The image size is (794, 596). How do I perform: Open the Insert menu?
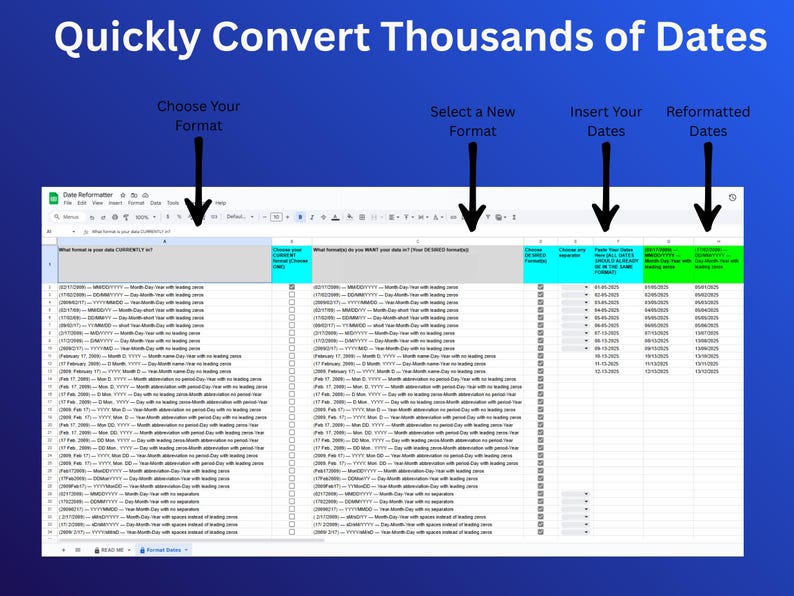pyautogui.click(x=115, y=203)
